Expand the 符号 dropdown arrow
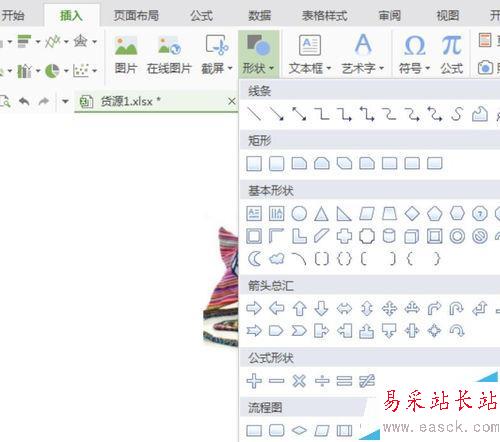 (x=427, y=68)
